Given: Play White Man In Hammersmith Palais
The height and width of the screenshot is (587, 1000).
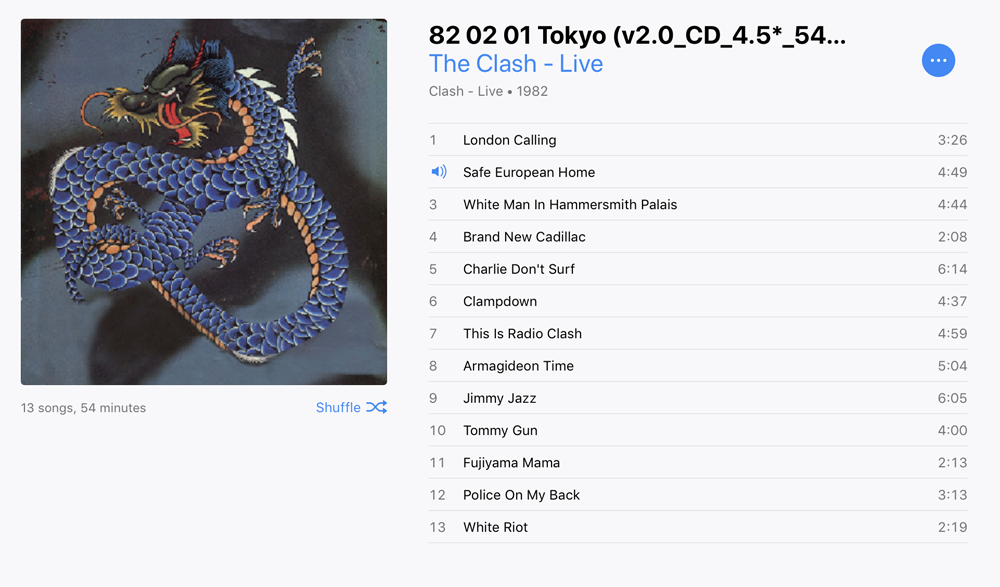Looking at the screenshot, I should coord(698,204).
